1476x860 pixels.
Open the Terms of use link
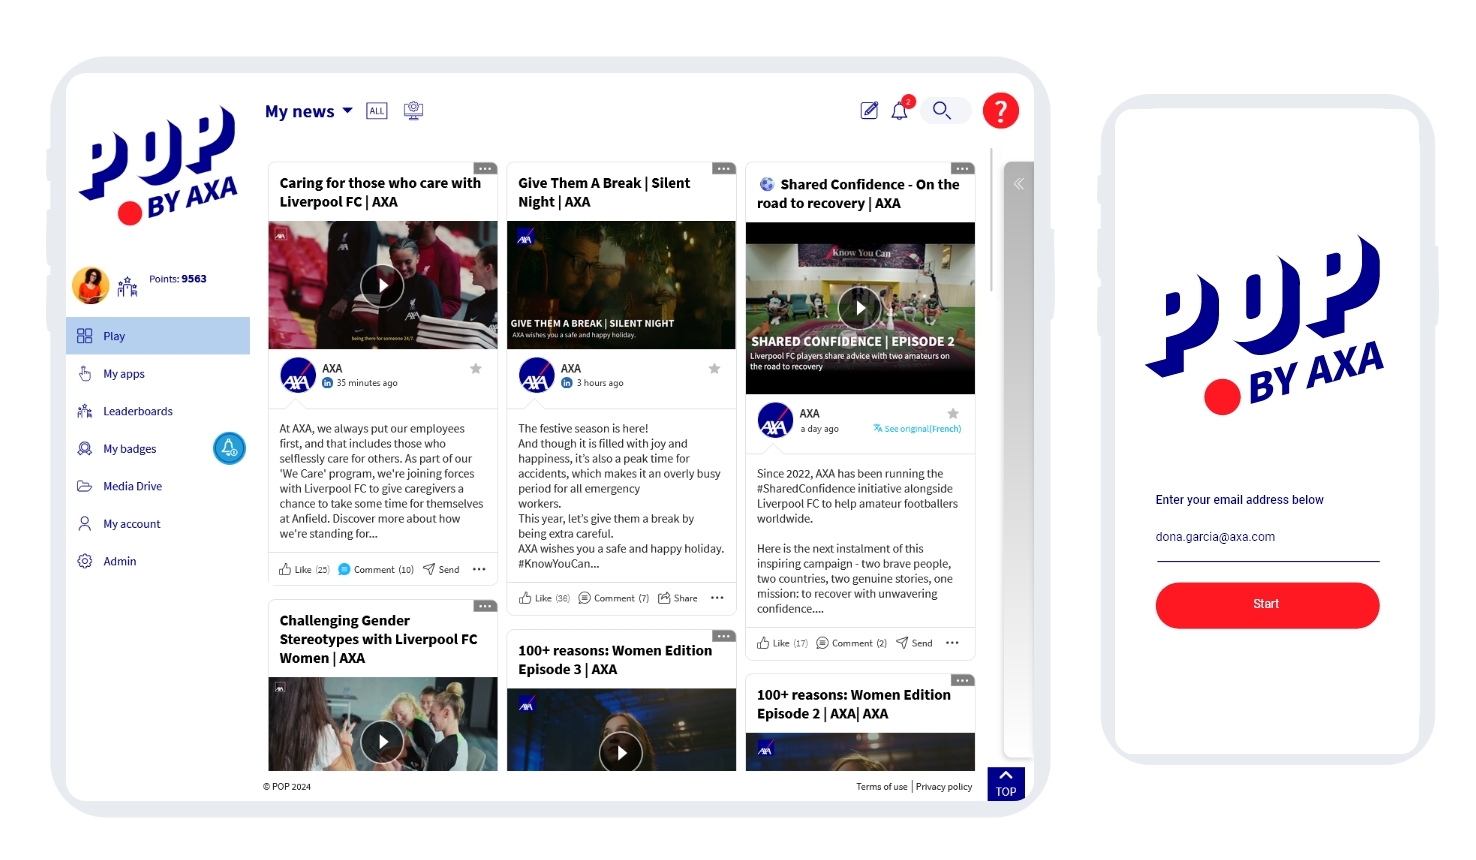tap(882, 787)
